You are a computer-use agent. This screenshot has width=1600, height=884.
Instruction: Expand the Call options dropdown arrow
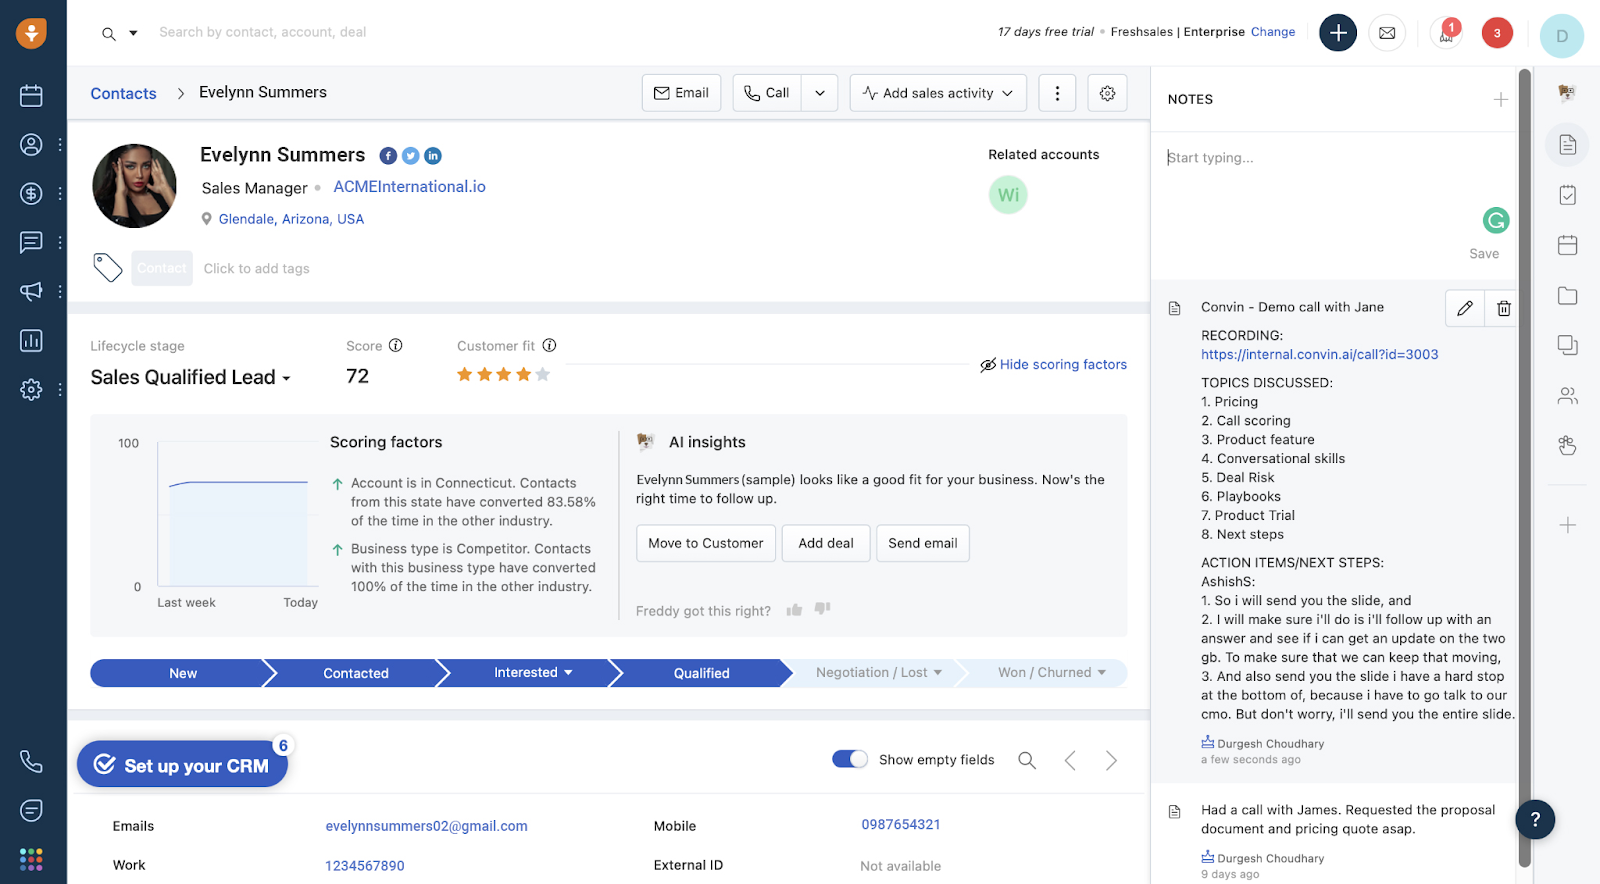tap(820, 93)
